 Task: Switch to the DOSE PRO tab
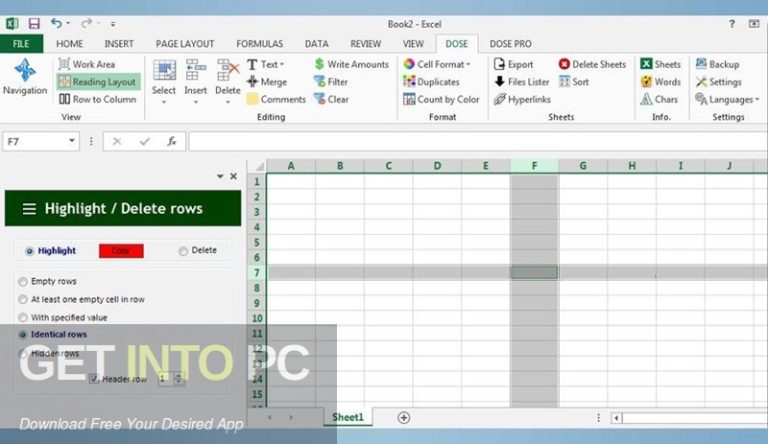pos(510,44)
